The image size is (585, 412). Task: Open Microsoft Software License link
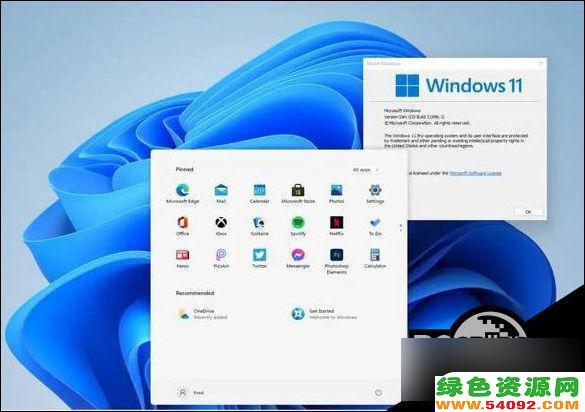[475, 173]
